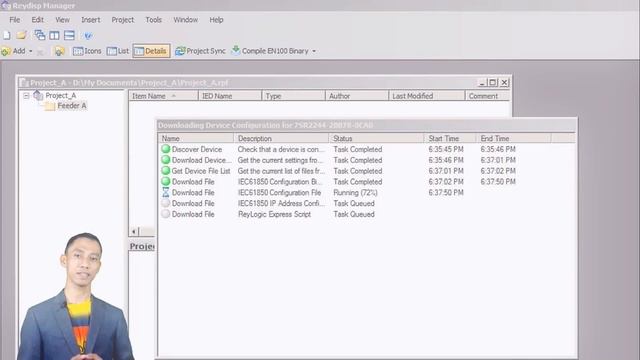The width and height of the screenshot is (640, 360).
Task: Click green icon of Download Device task
Action: [x=165, y=160]
